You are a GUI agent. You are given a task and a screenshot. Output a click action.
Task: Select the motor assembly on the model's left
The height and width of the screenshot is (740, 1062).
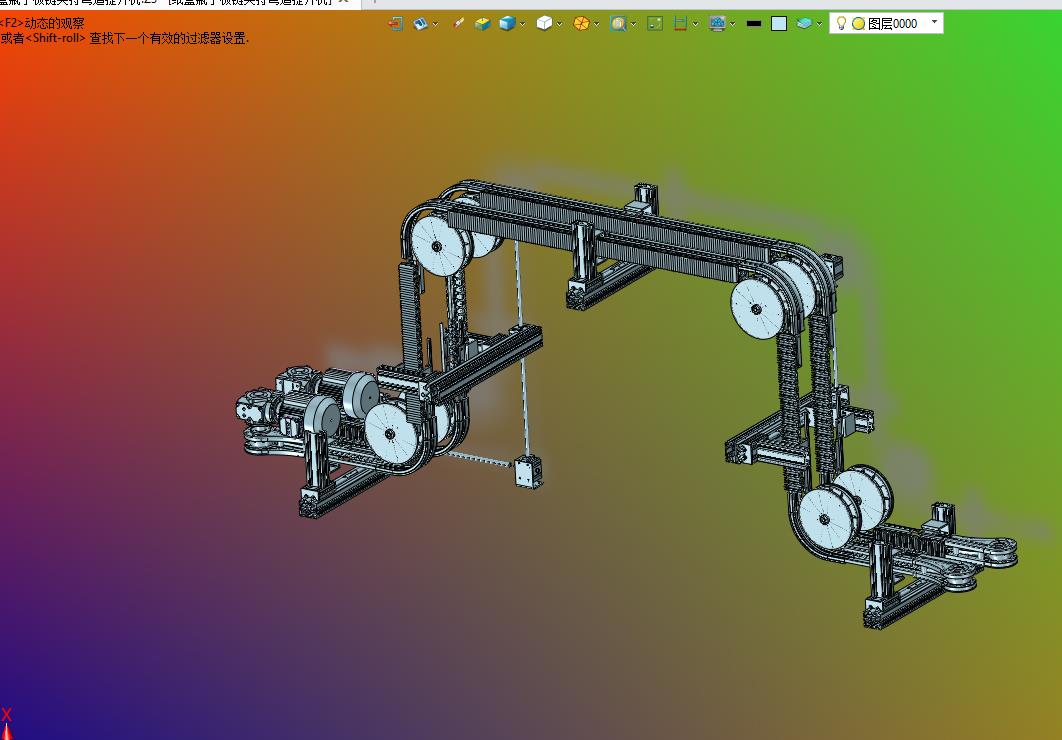pyautogui.click(x=305, y=403)
